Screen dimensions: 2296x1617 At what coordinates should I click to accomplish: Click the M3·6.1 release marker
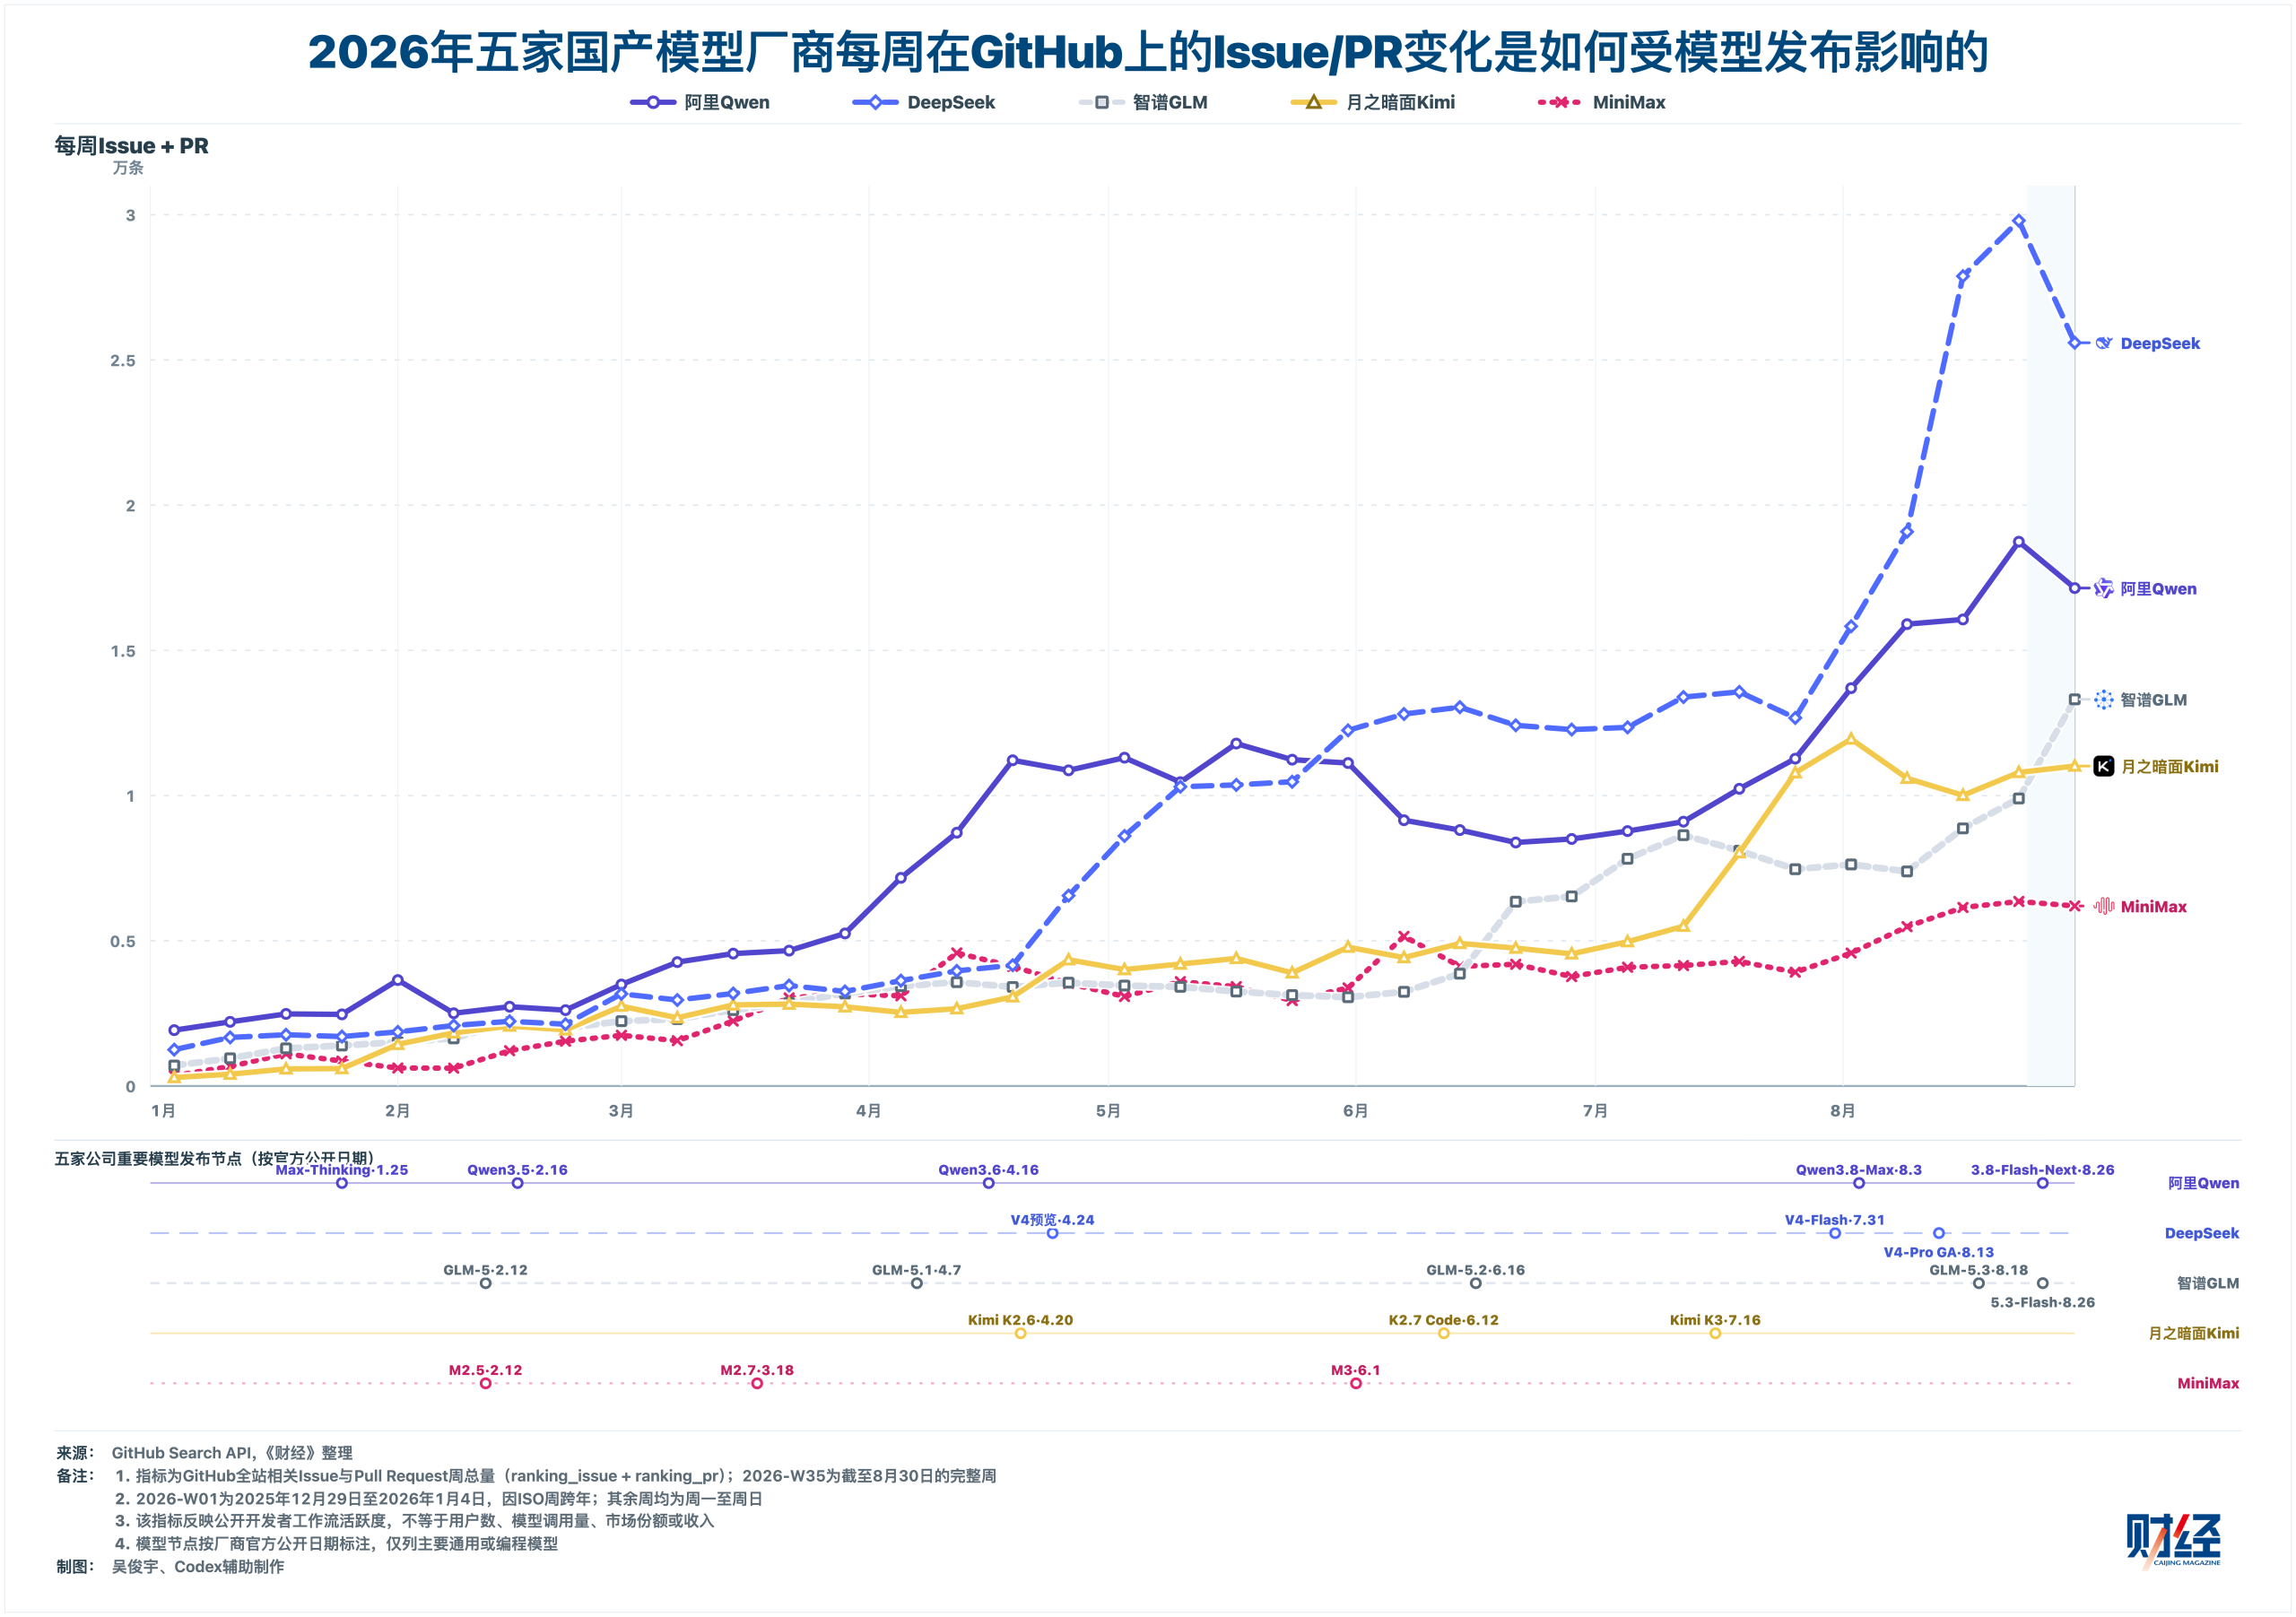[1356, 1383]
